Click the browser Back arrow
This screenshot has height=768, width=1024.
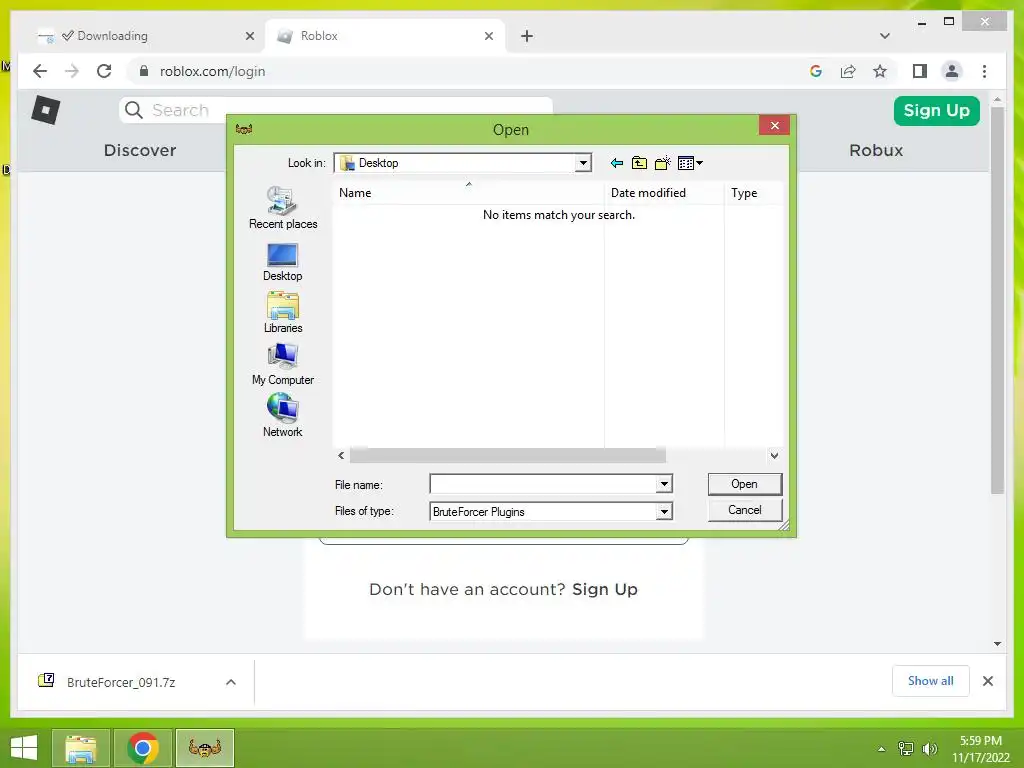tap(40, 71)
